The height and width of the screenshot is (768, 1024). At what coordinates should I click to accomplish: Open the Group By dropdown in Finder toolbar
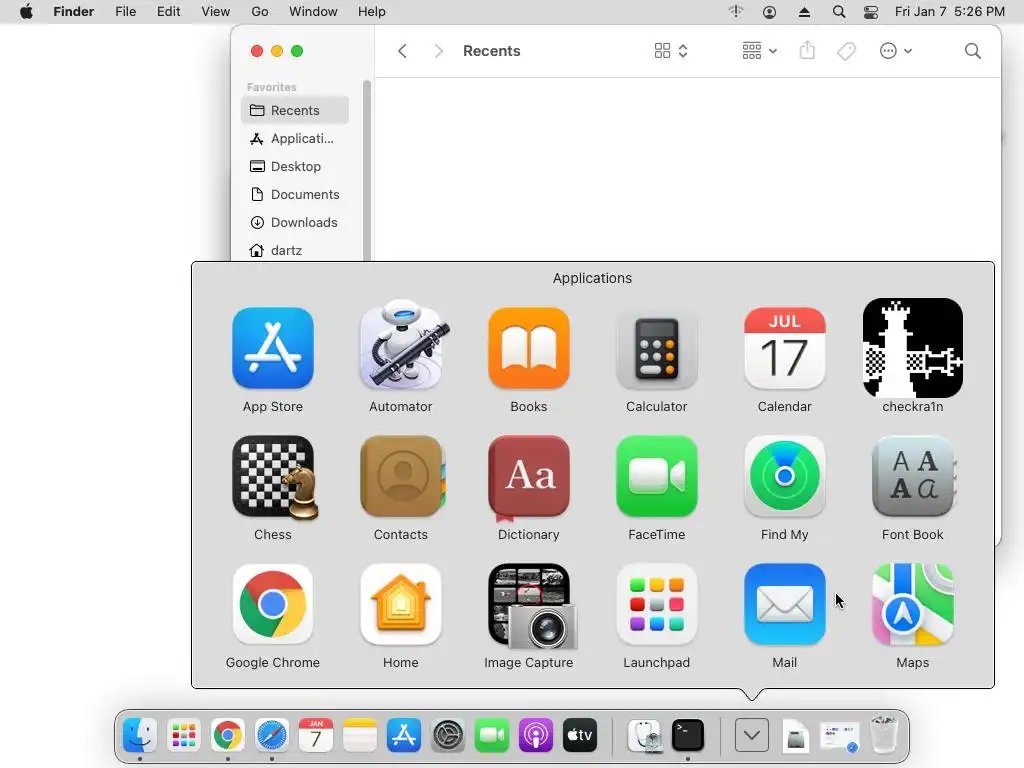pos(759,51)
